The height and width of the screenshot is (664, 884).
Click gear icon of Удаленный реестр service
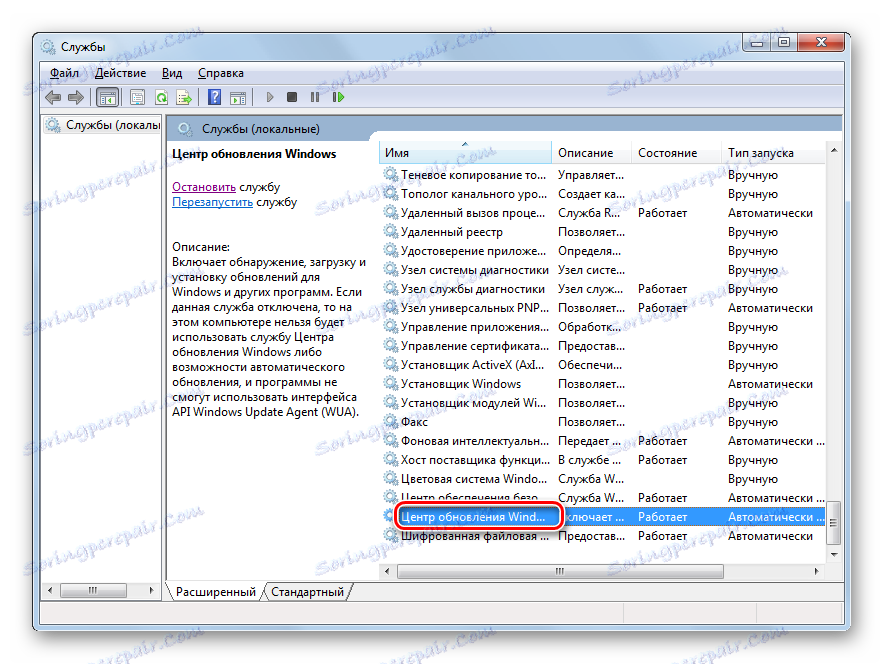pos(391,231)
